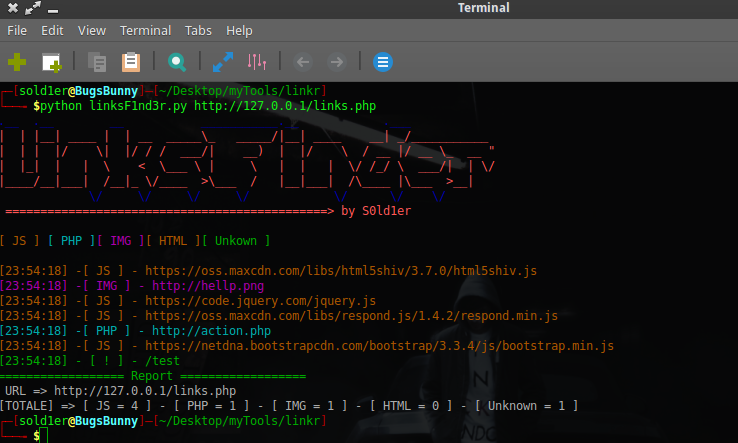
Task: Click the '[ IMG ]' legend label
Action: click(x=120, y=241)
